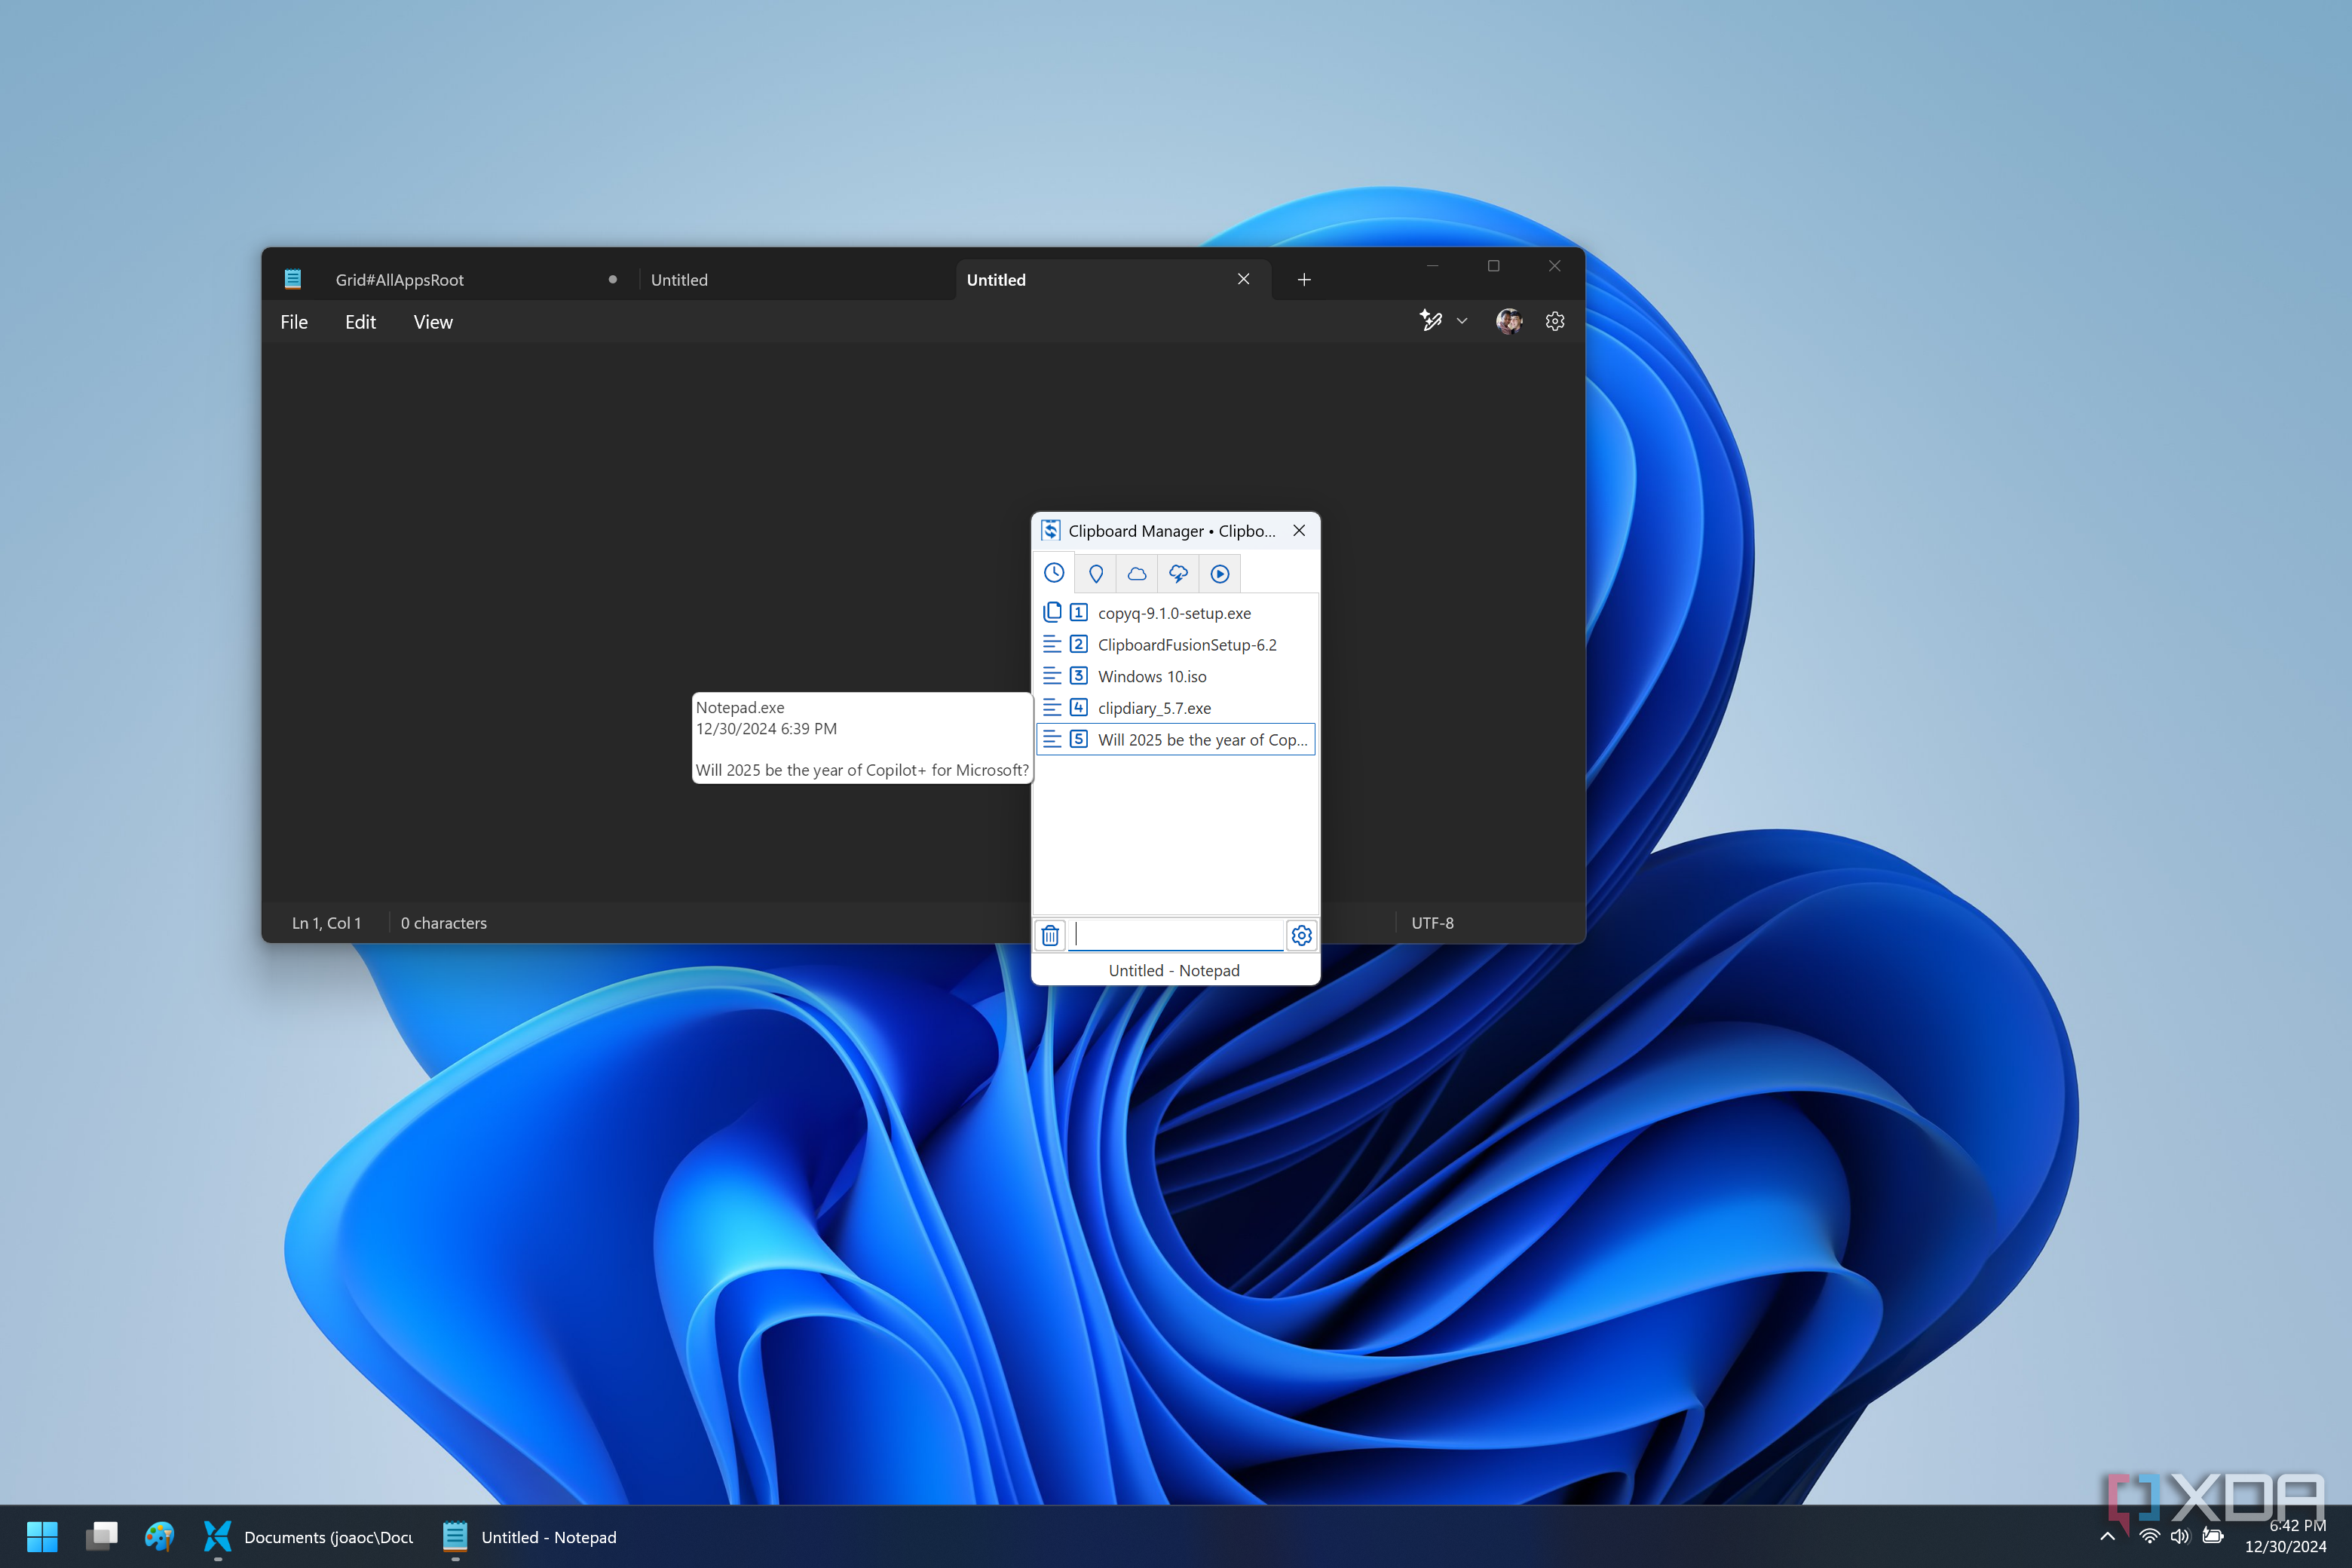Open the cloud lightning triggers tab
The image size is (2352, 1568).
pos(1178,573)
